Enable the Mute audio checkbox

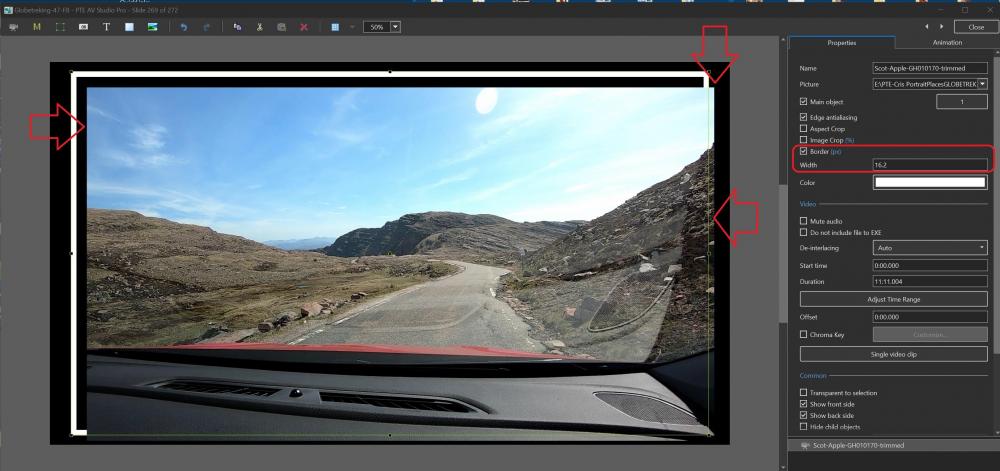point(804,220)
